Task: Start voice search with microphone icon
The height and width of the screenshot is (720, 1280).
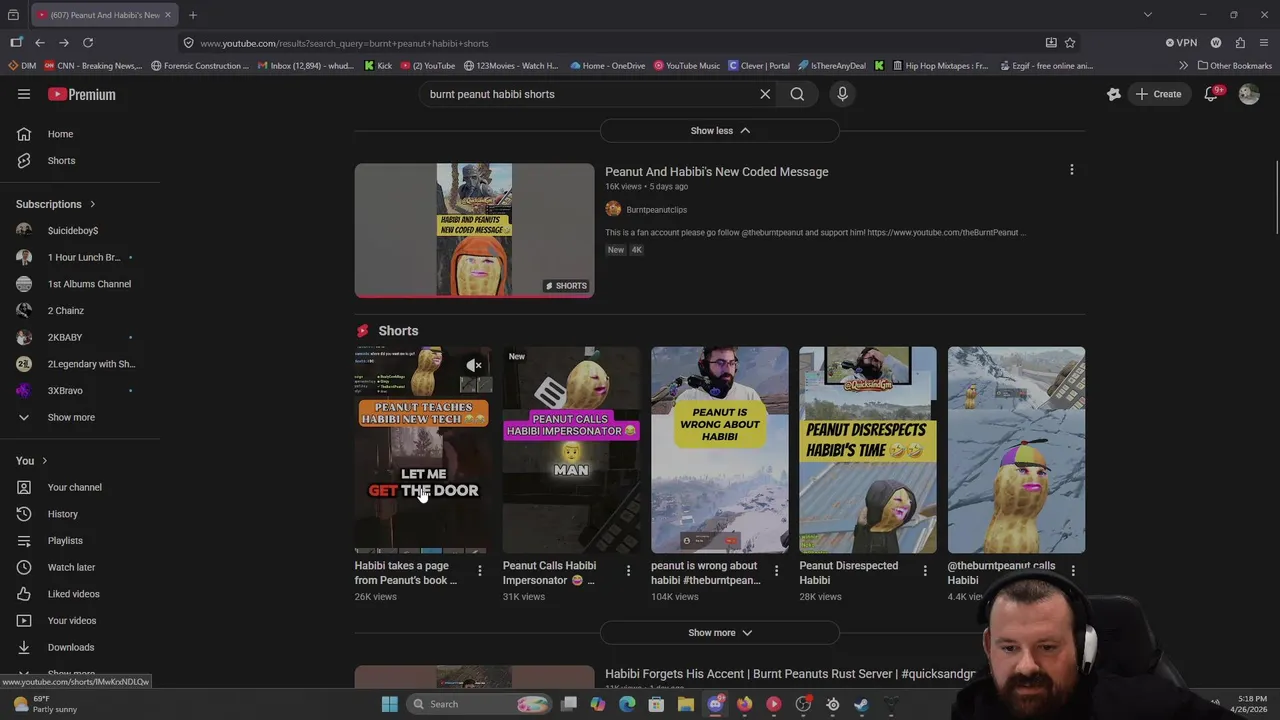Action: pyautogui.click(x=842, y=94)
